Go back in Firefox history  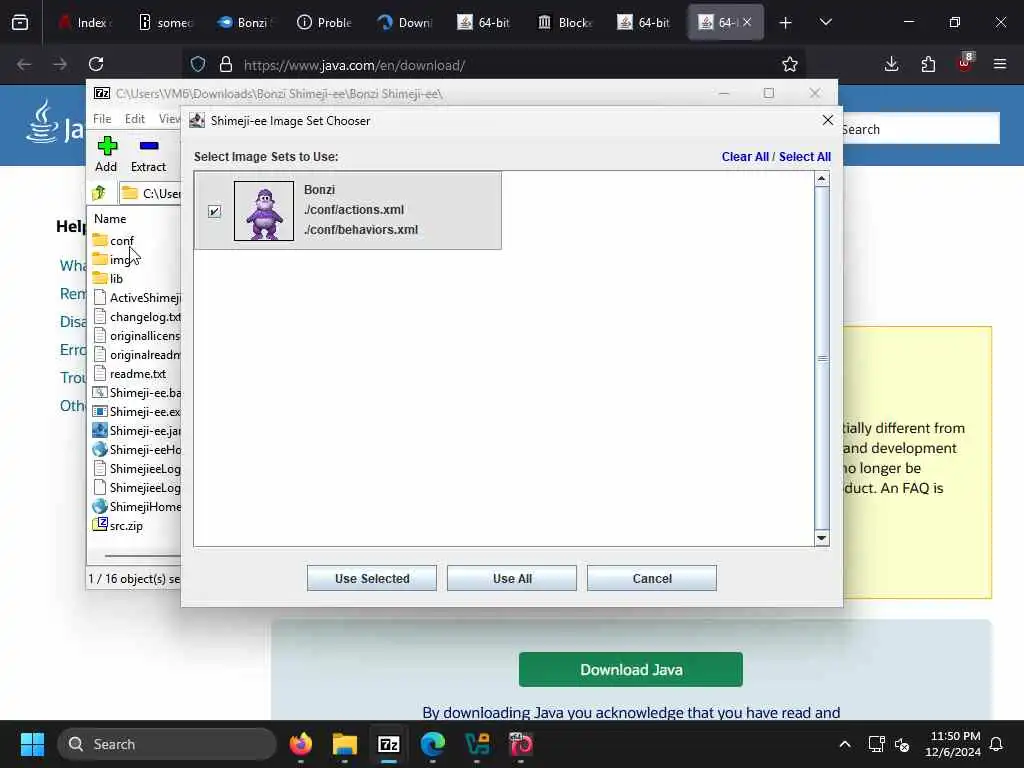point(24,64)
